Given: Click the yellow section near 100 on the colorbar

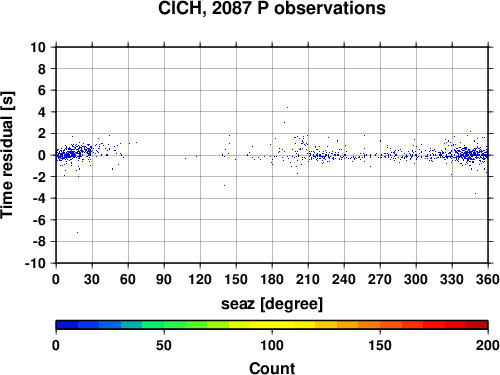Looking at the screenshot, I should pyautogui.click(x=272, y=325).
